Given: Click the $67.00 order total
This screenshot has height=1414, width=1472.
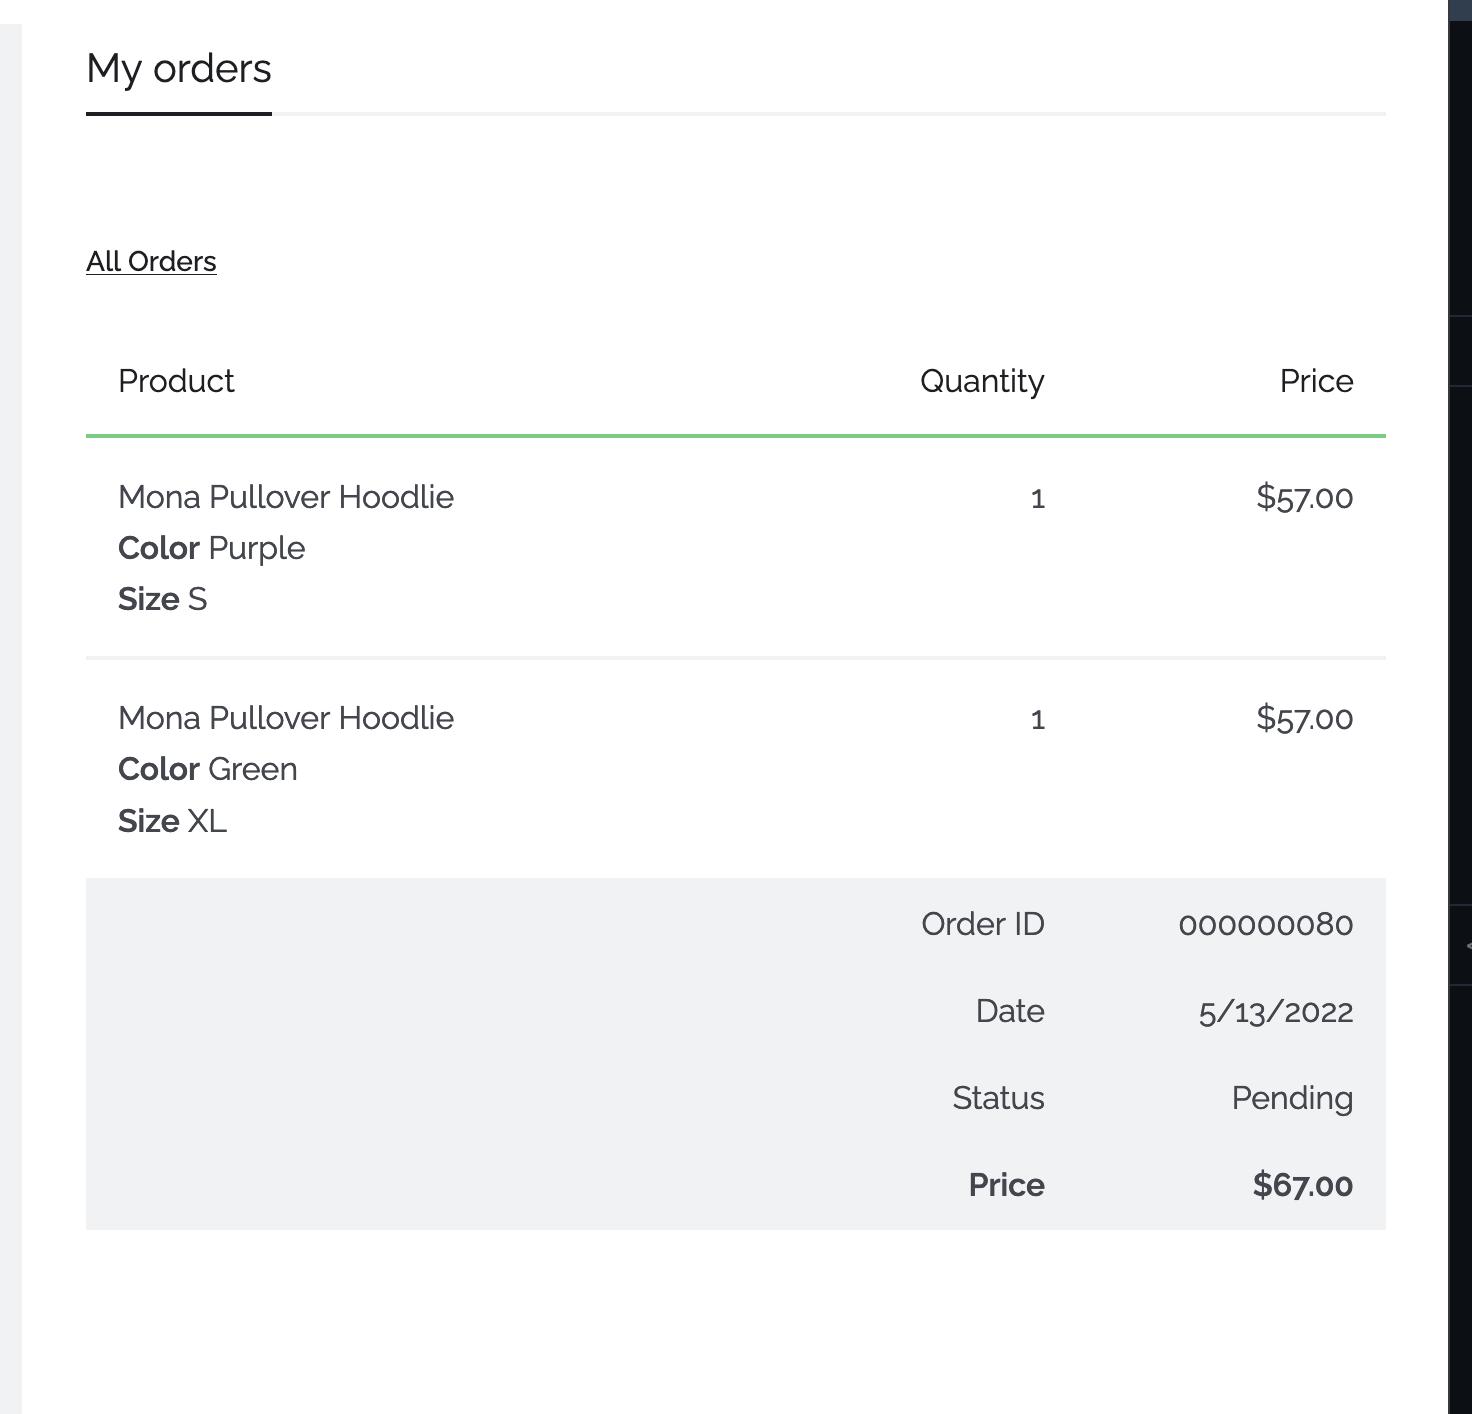Looking at the screenshot, I should click(x=1302, y=1185).
